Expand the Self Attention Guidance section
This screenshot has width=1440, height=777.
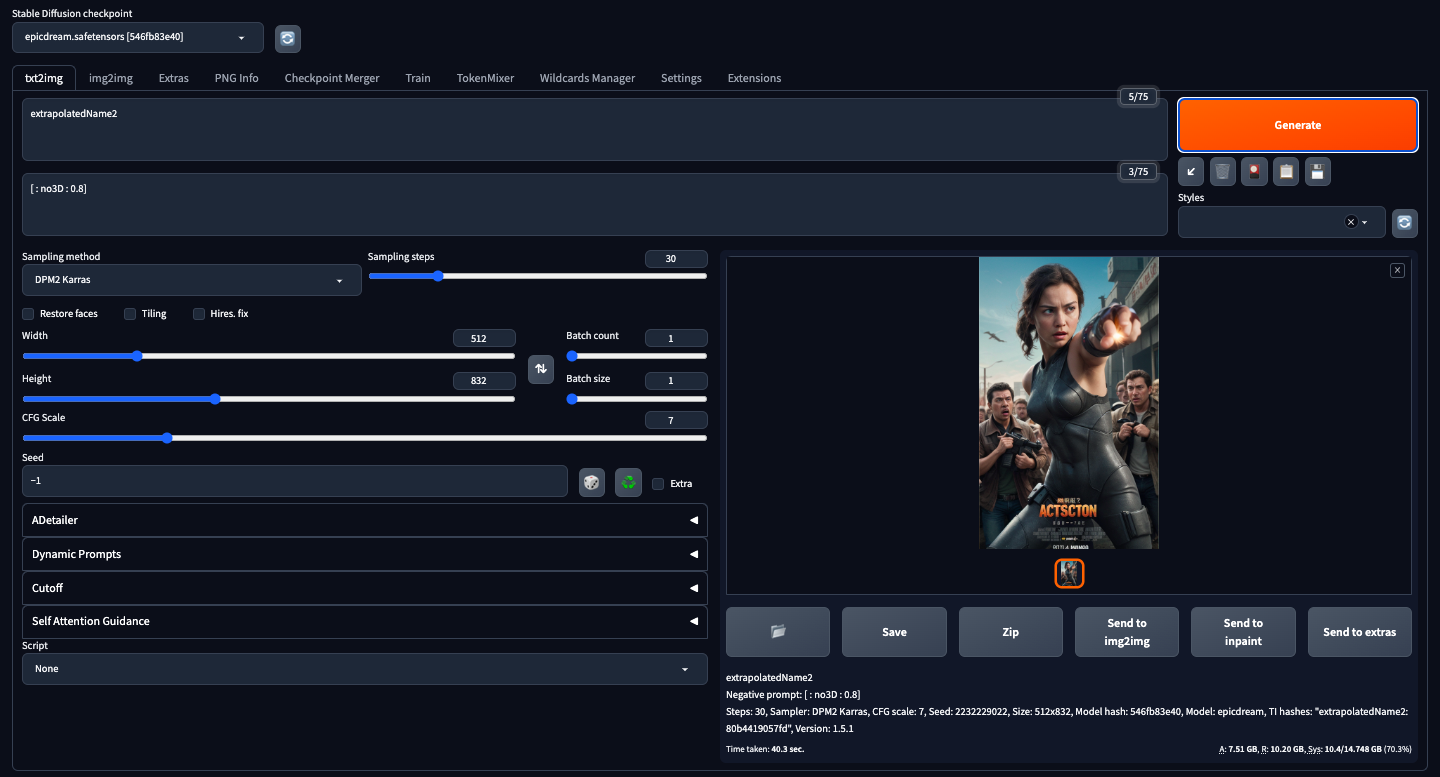coord(365,621)
